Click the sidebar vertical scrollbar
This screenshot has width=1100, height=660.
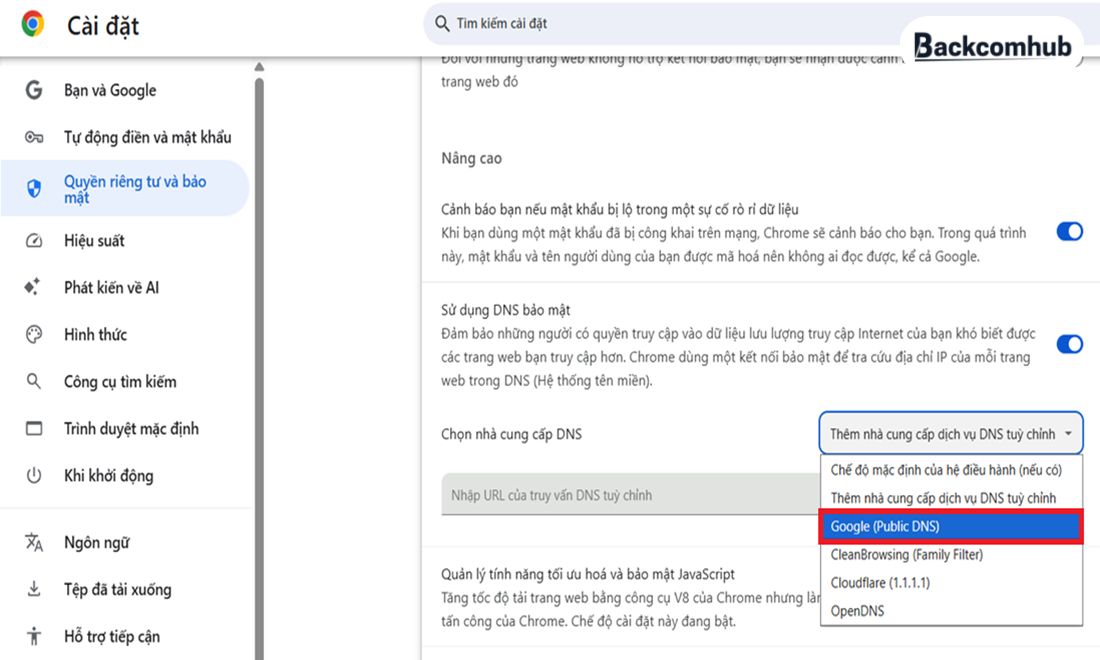260,368
